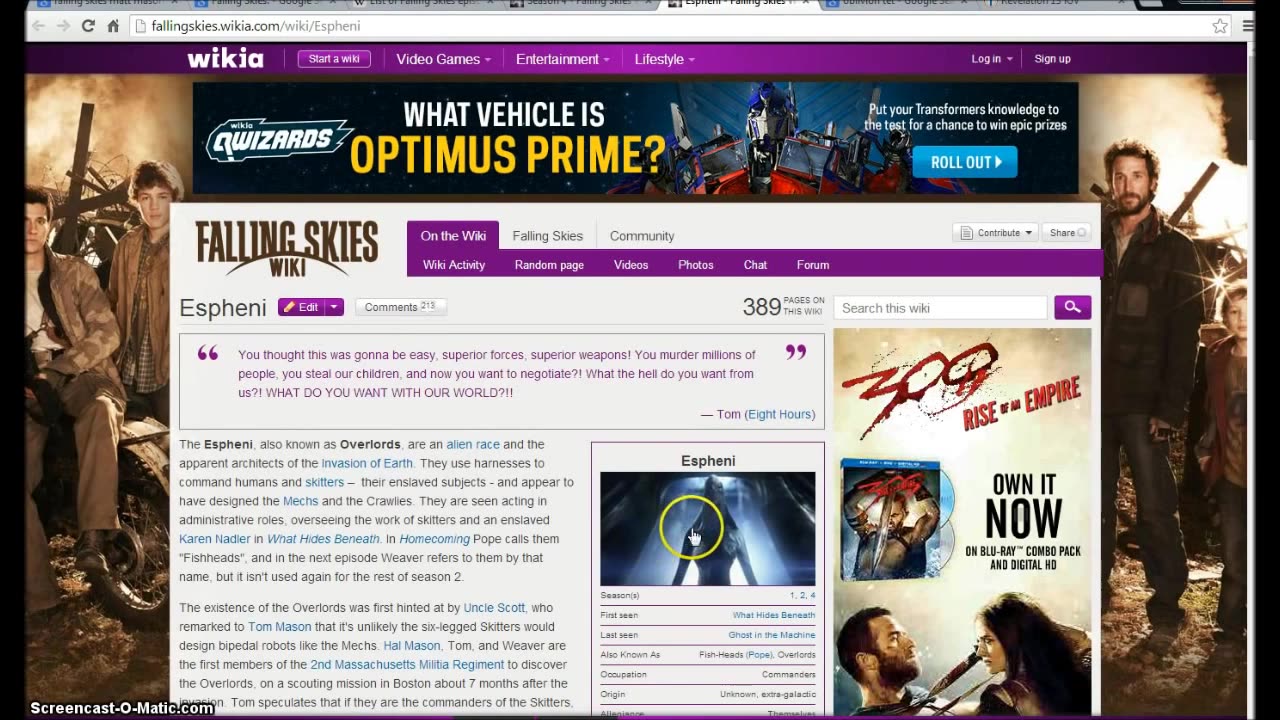Go back with the browser back arrow
The height and width of the screenshot is (720, 1280).
click(x=39, y=26)
